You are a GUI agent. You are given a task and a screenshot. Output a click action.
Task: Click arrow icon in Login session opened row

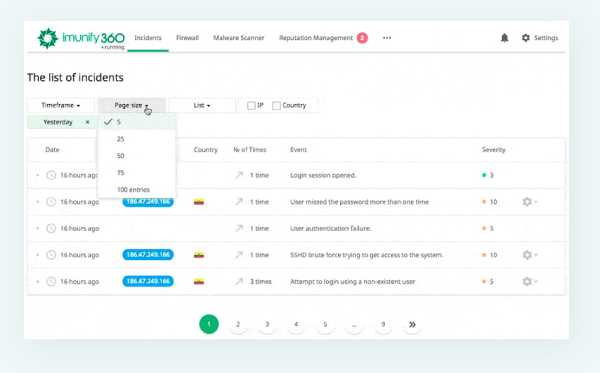239,175
